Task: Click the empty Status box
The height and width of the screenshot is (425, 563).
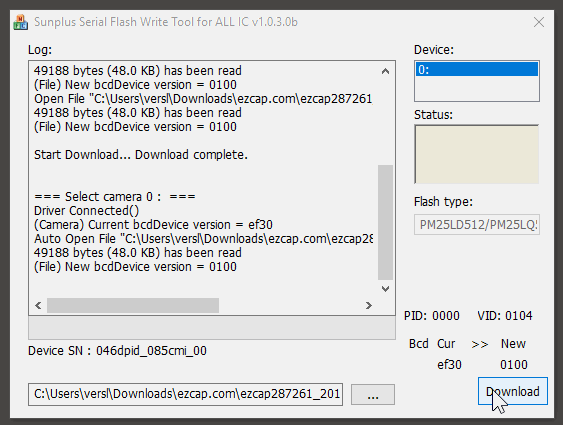Action: [x=477, y=154]
